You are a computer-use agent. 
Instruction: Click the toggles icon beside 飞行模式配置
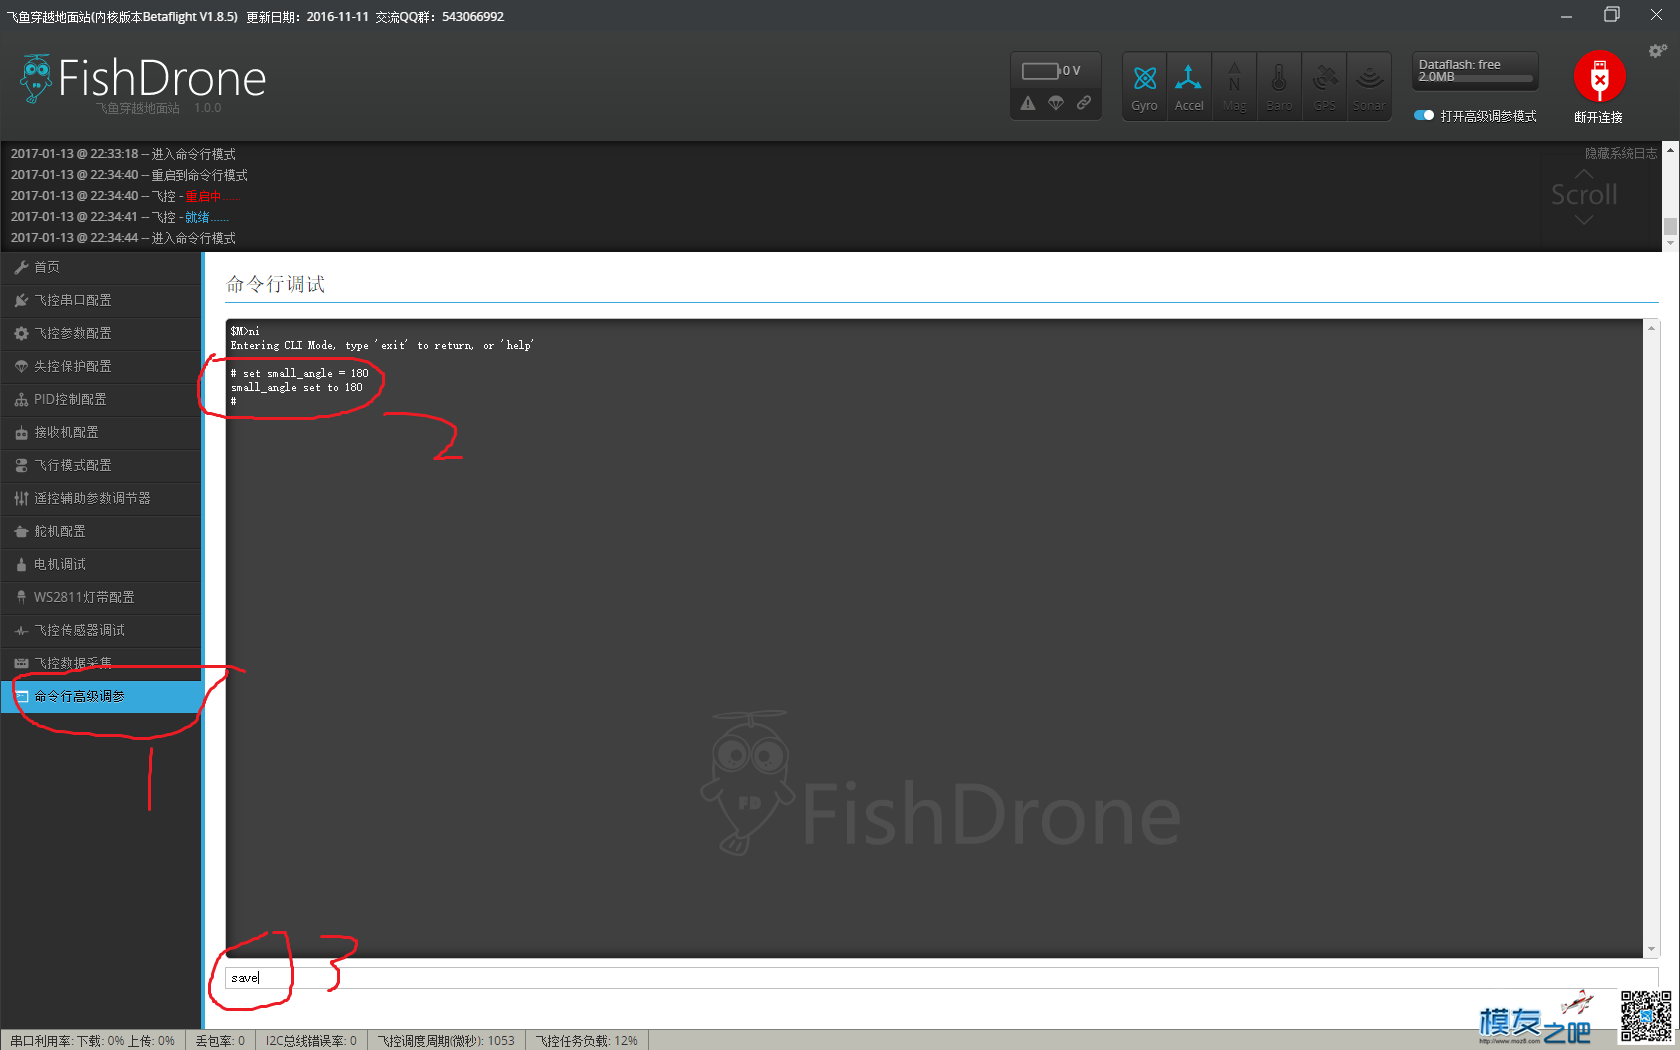click(x=21, y=465)
